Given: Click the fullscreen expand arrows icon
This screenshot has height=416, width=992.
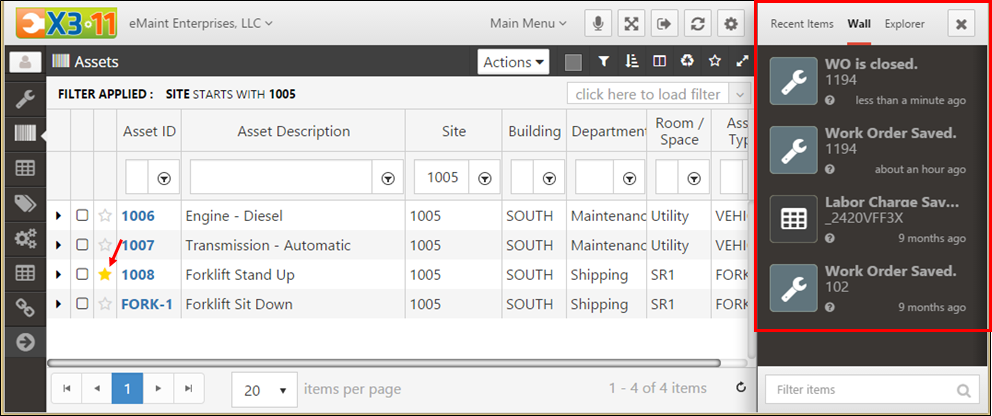Looking at the screenshot, I should pyautogui.click(x=631, y=24).
